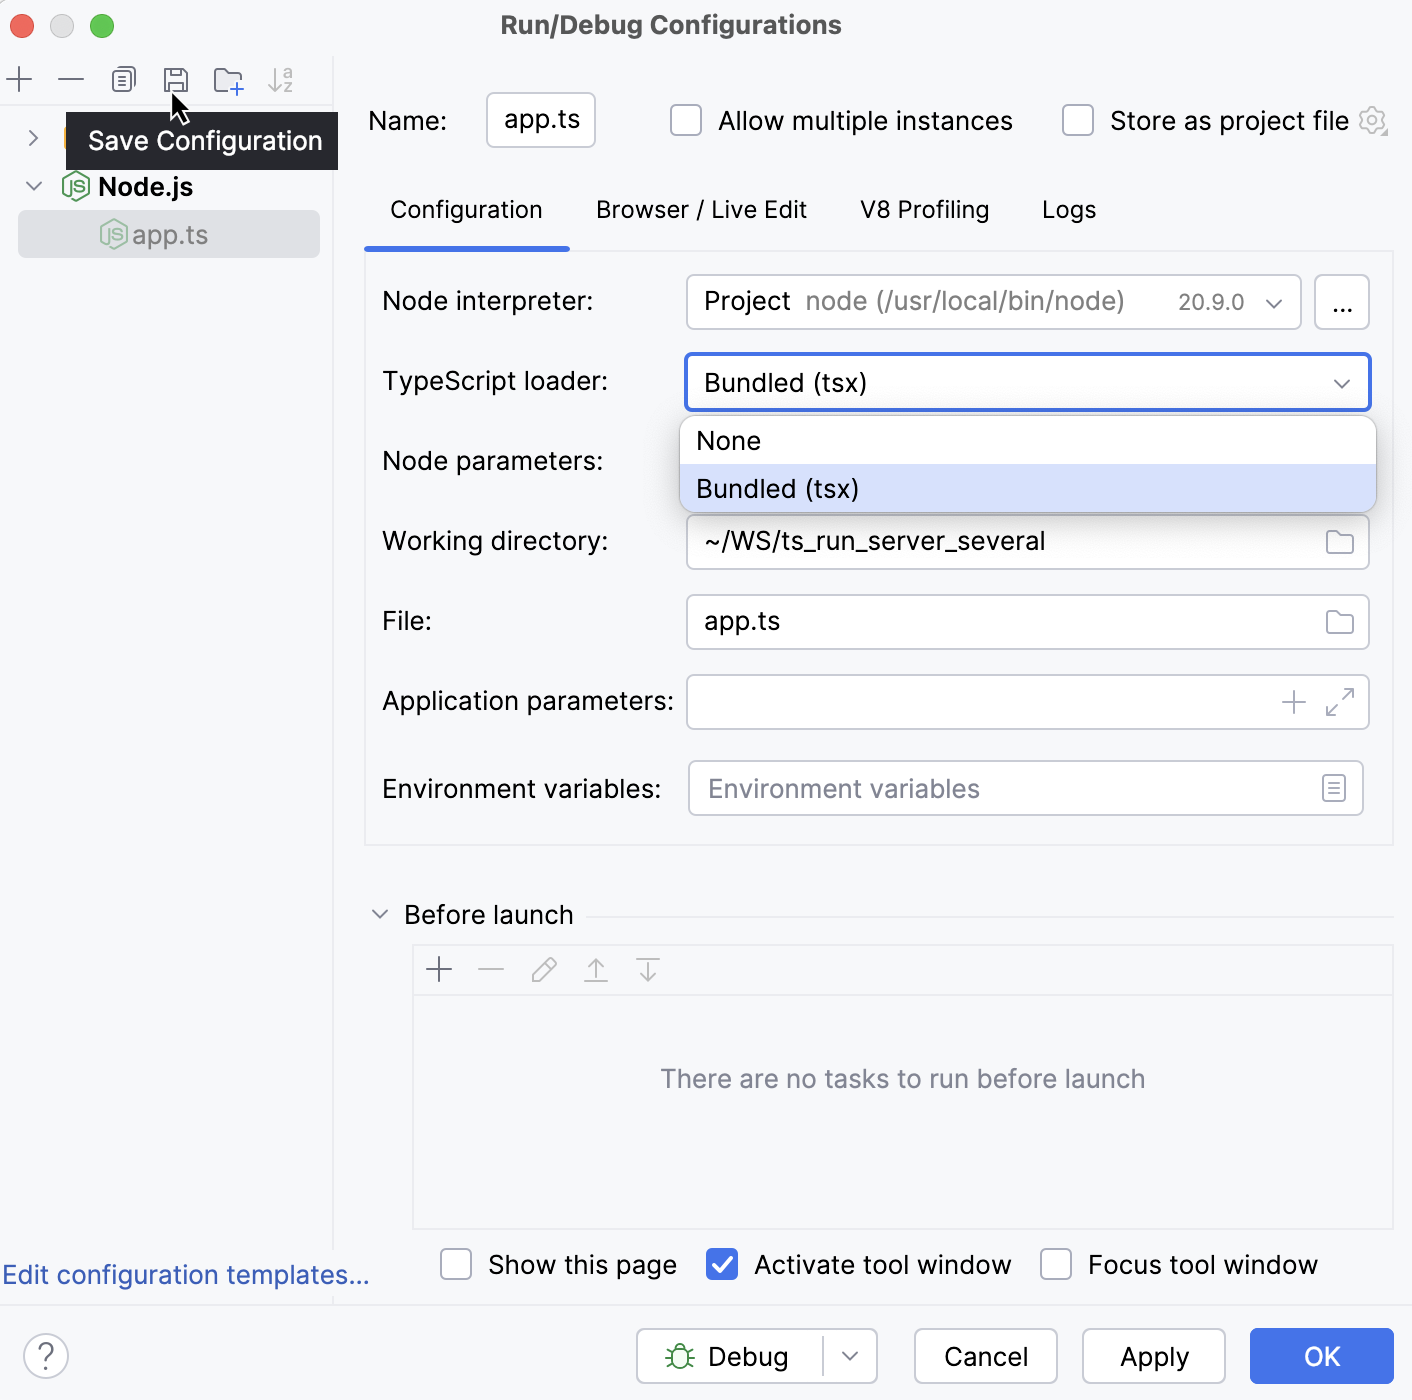Switch to the V8 Profiling tab
This screenshot has height=1400, width=1412.
coord(924,209)
